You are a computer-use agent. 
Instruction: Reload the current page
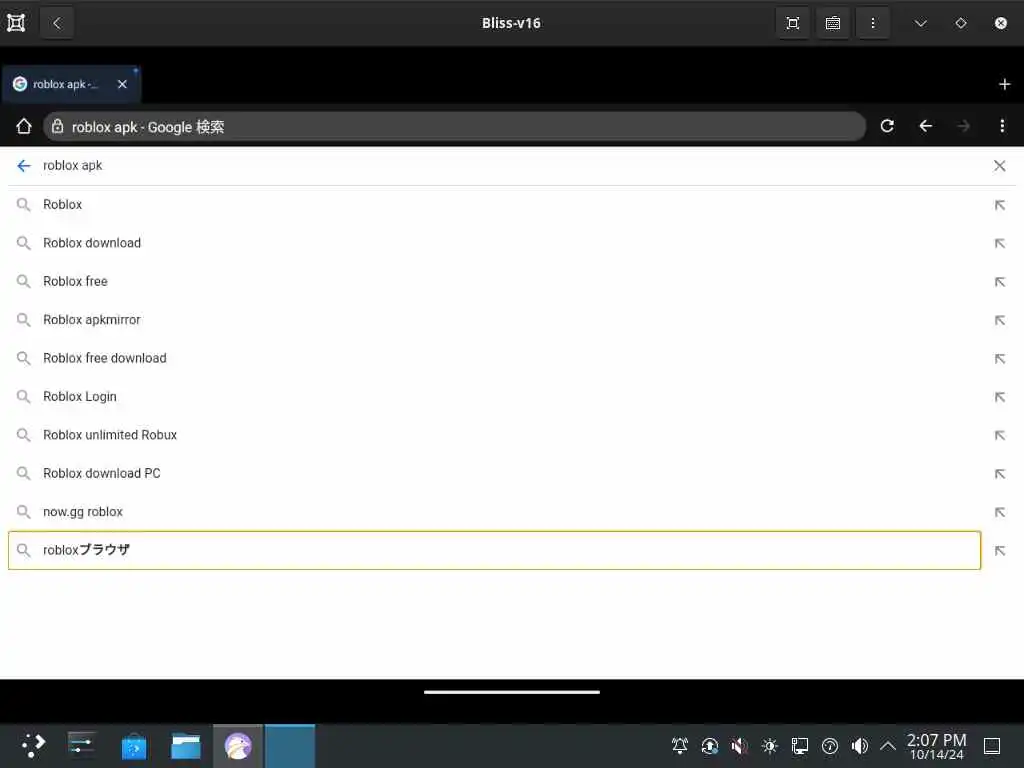click(887, 126)
